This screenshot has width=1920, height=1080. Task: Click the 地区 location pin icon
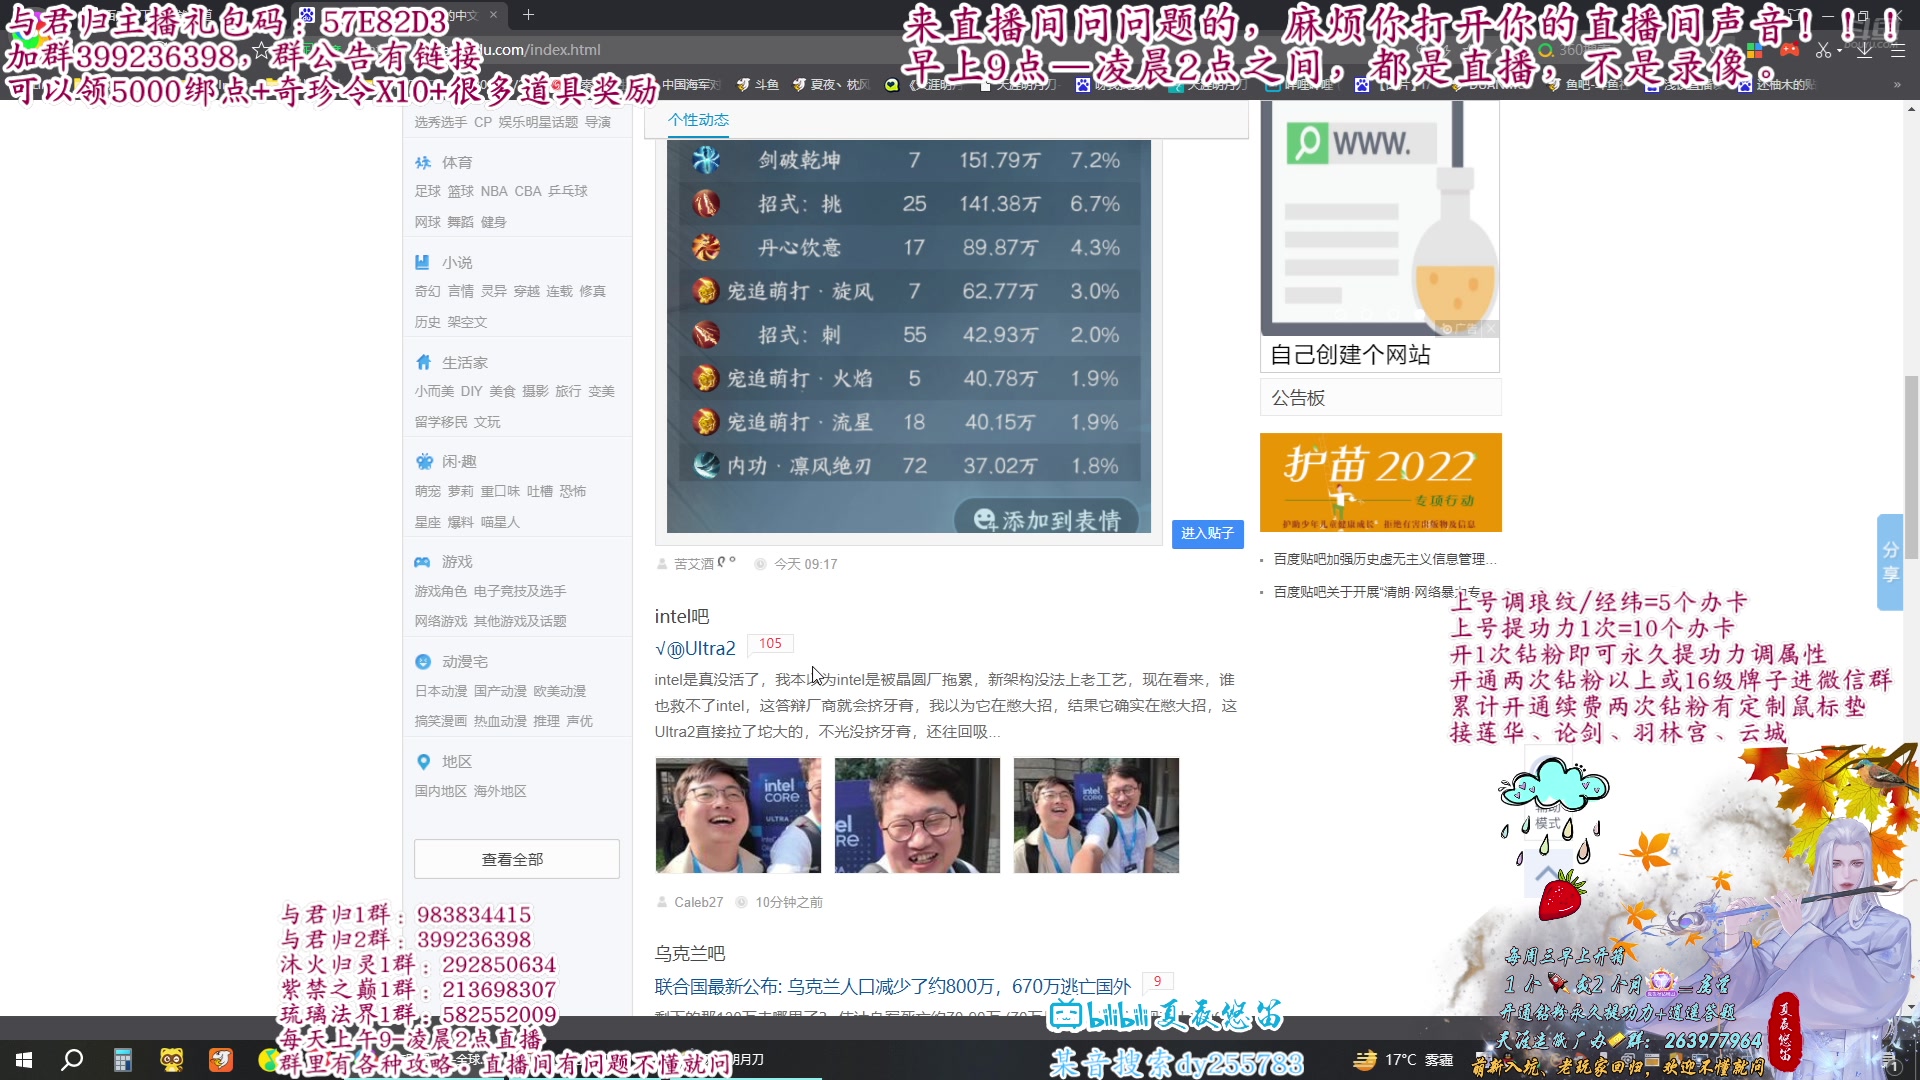(x=423, y=762)
